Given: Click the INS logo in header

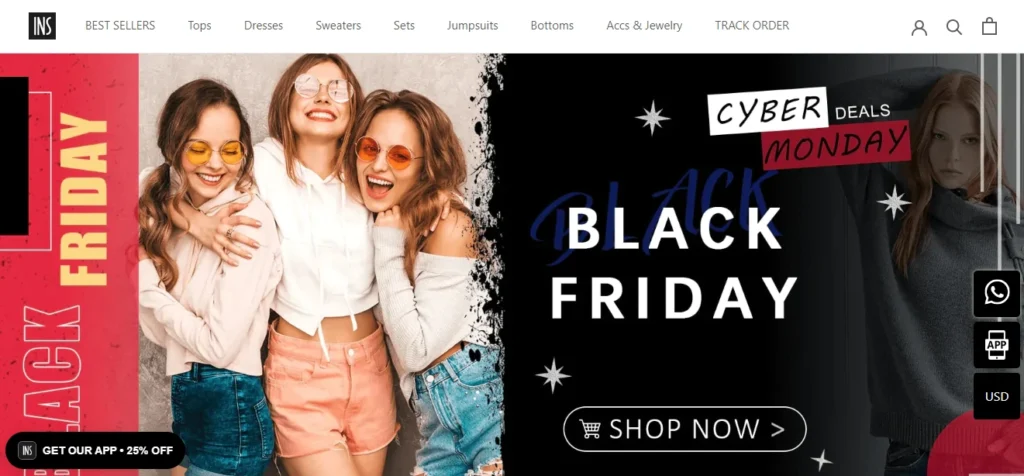Looking at the screenshot, I should click(42, 26).
